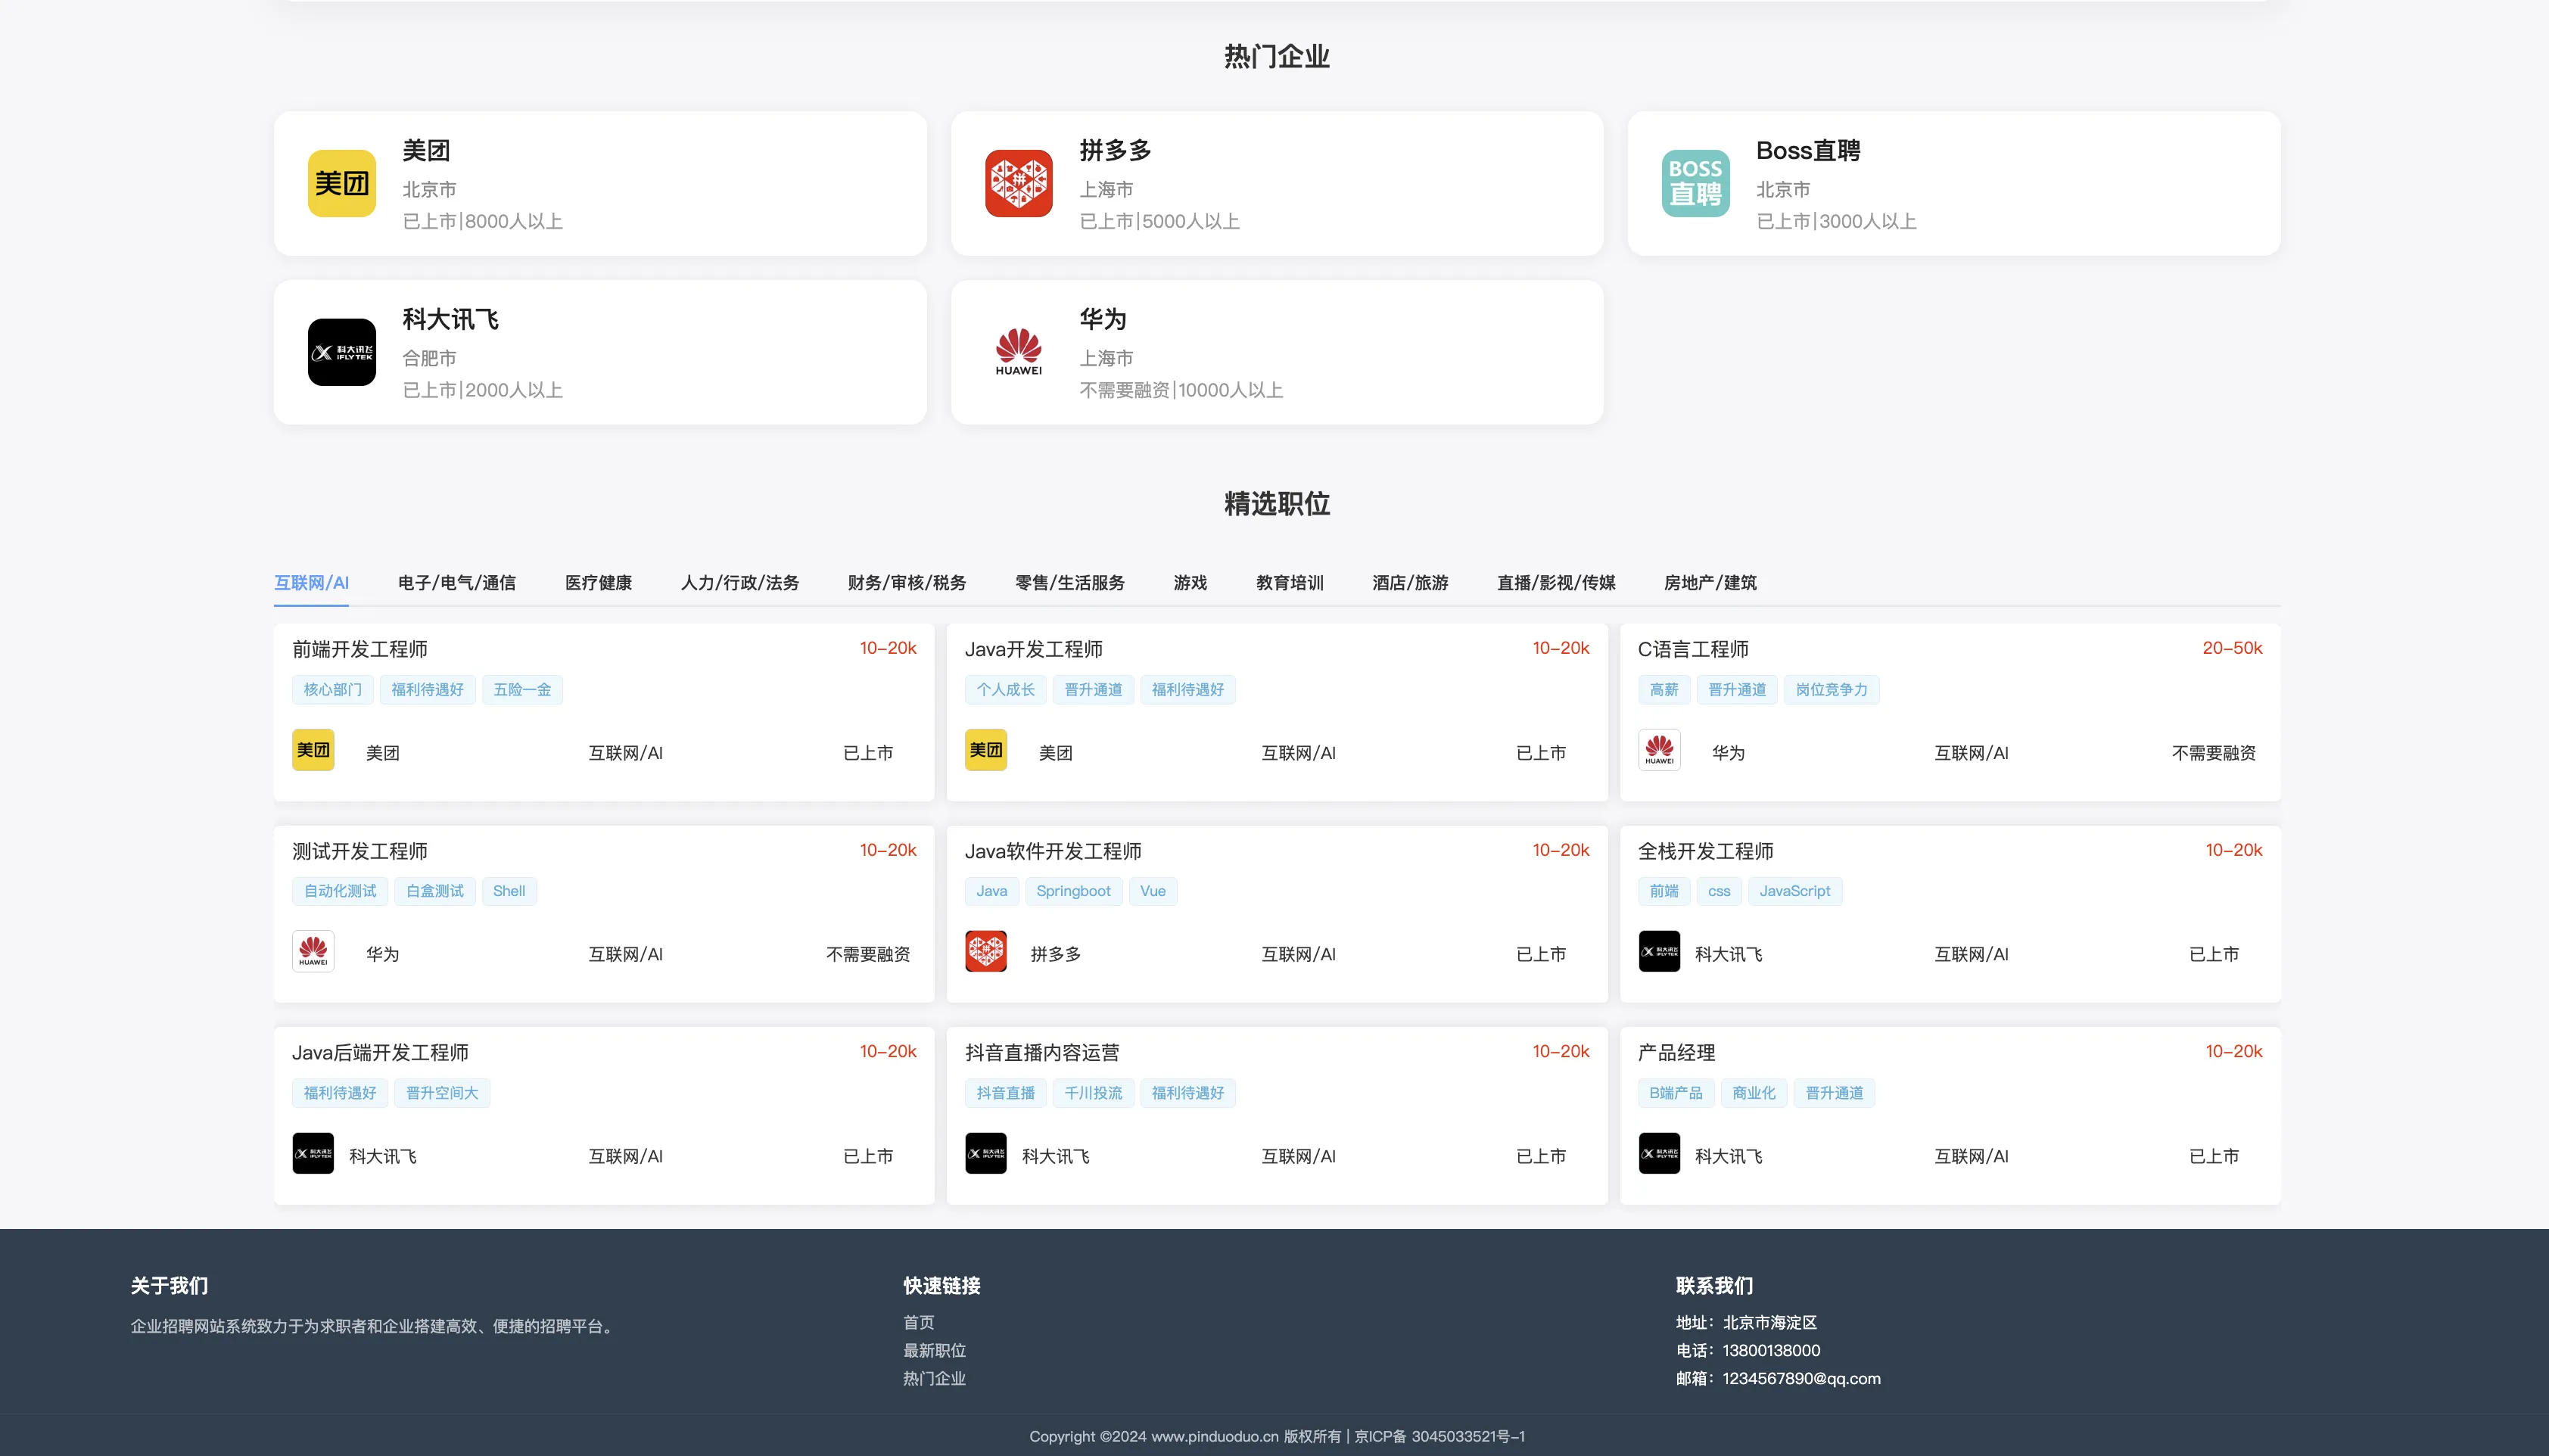The image size is (2549, 1456).
Task: Click the Huawei logo in hot companies
Action: coord(1018,352)
